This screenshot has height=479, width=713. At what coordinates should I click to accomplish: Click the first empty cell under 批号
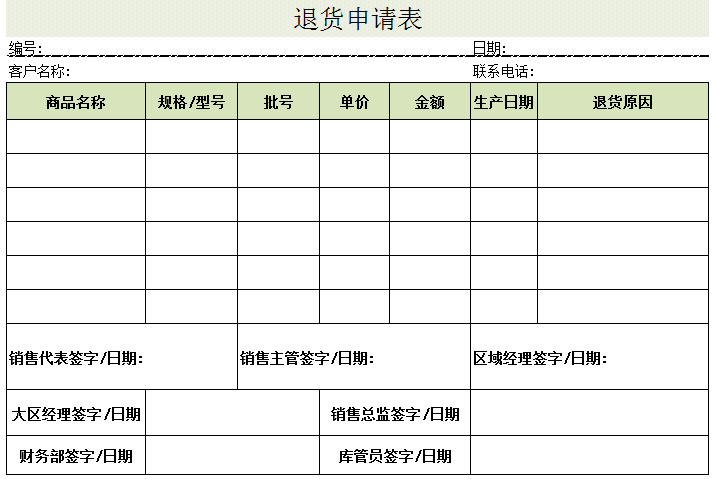[x=278, y=136]
